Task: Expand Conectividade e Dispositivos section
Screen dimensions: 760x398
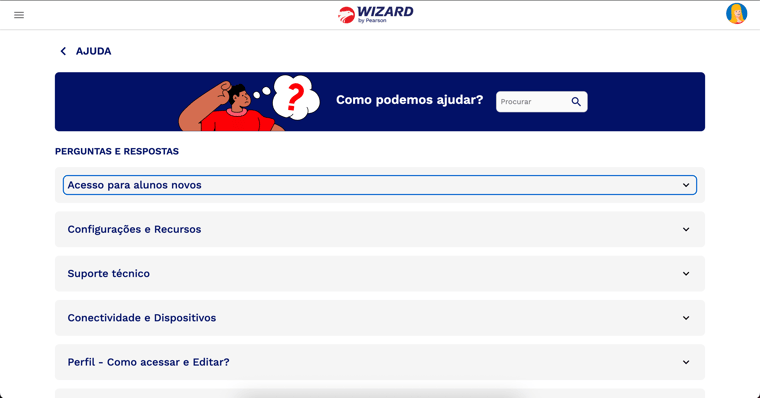Action: [380, 318]
